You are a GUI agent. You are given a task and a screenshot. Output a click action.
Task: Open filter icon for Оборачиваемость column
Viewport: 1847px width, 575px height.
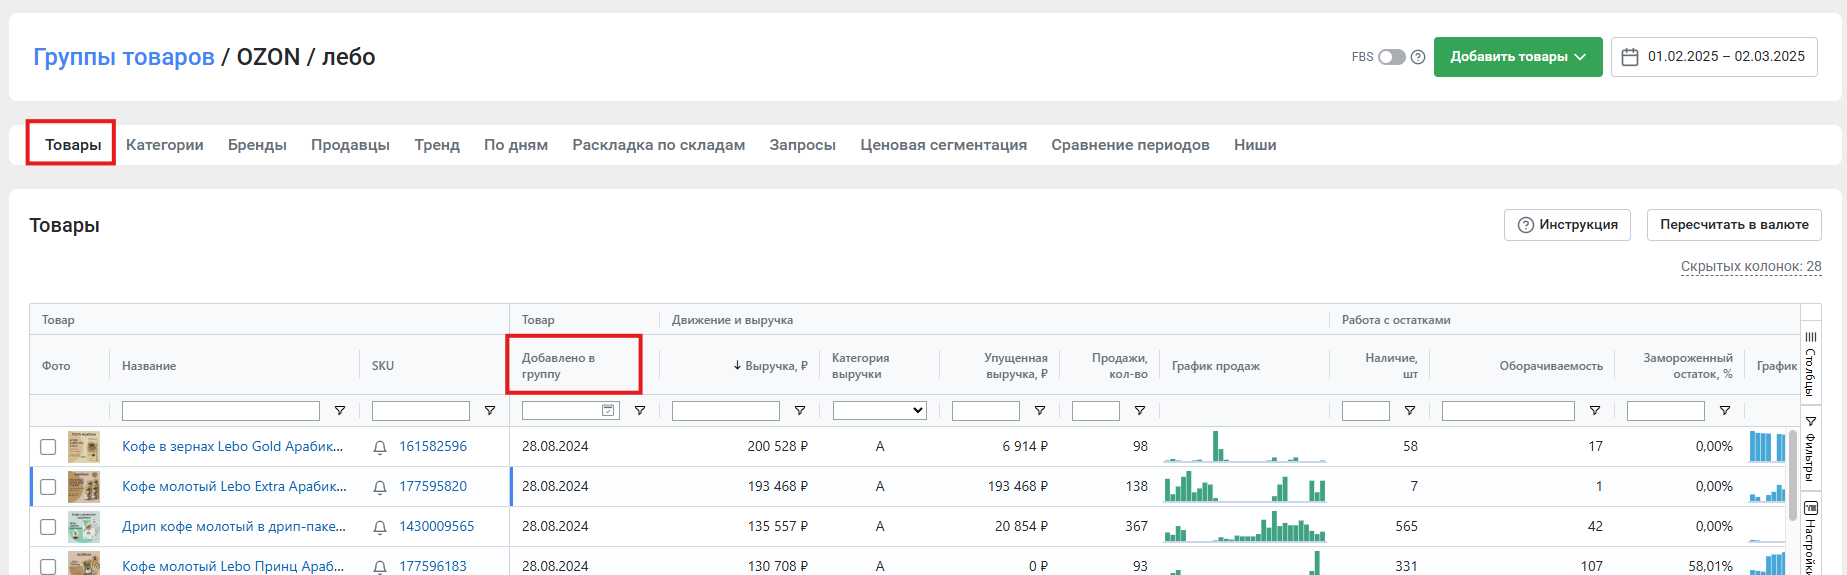(1595, 411)
